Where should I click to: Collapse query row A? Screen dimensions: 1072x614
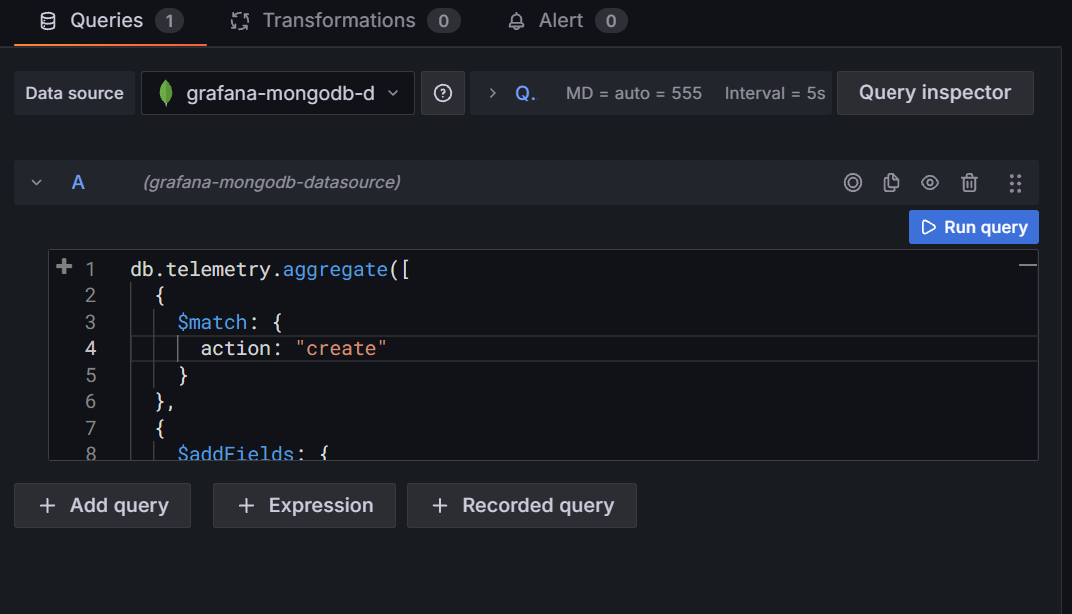(37, 183)
